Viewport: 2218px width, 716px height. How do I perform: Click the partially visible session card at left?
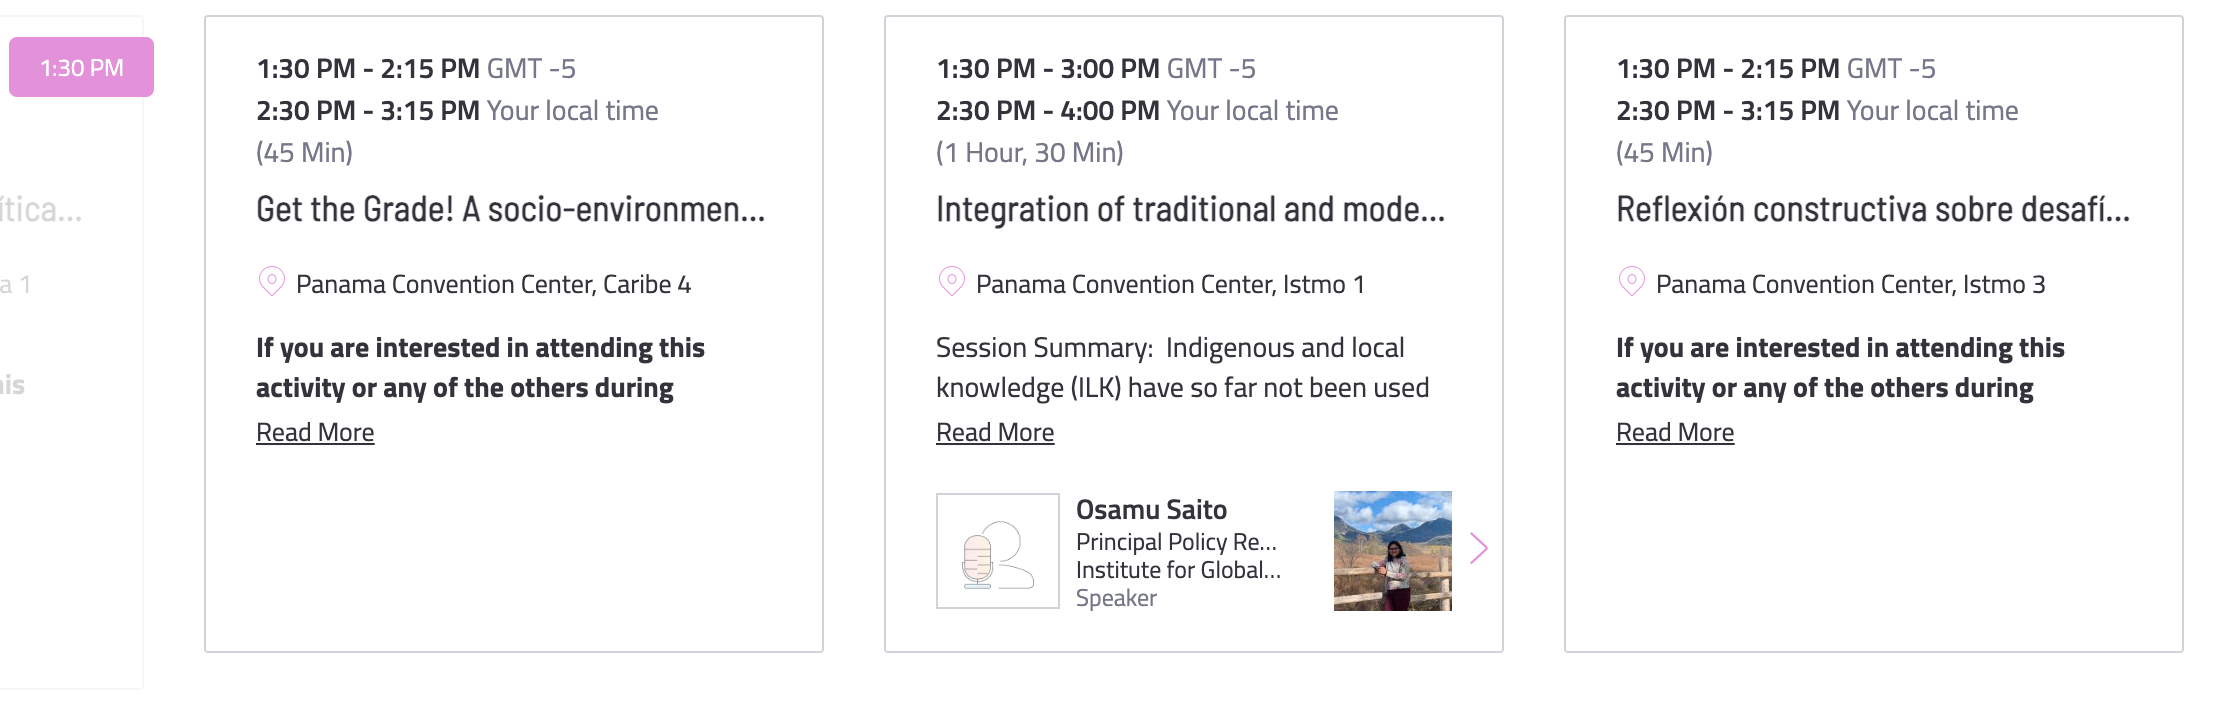pyautogui.click(x=71, y=350)
